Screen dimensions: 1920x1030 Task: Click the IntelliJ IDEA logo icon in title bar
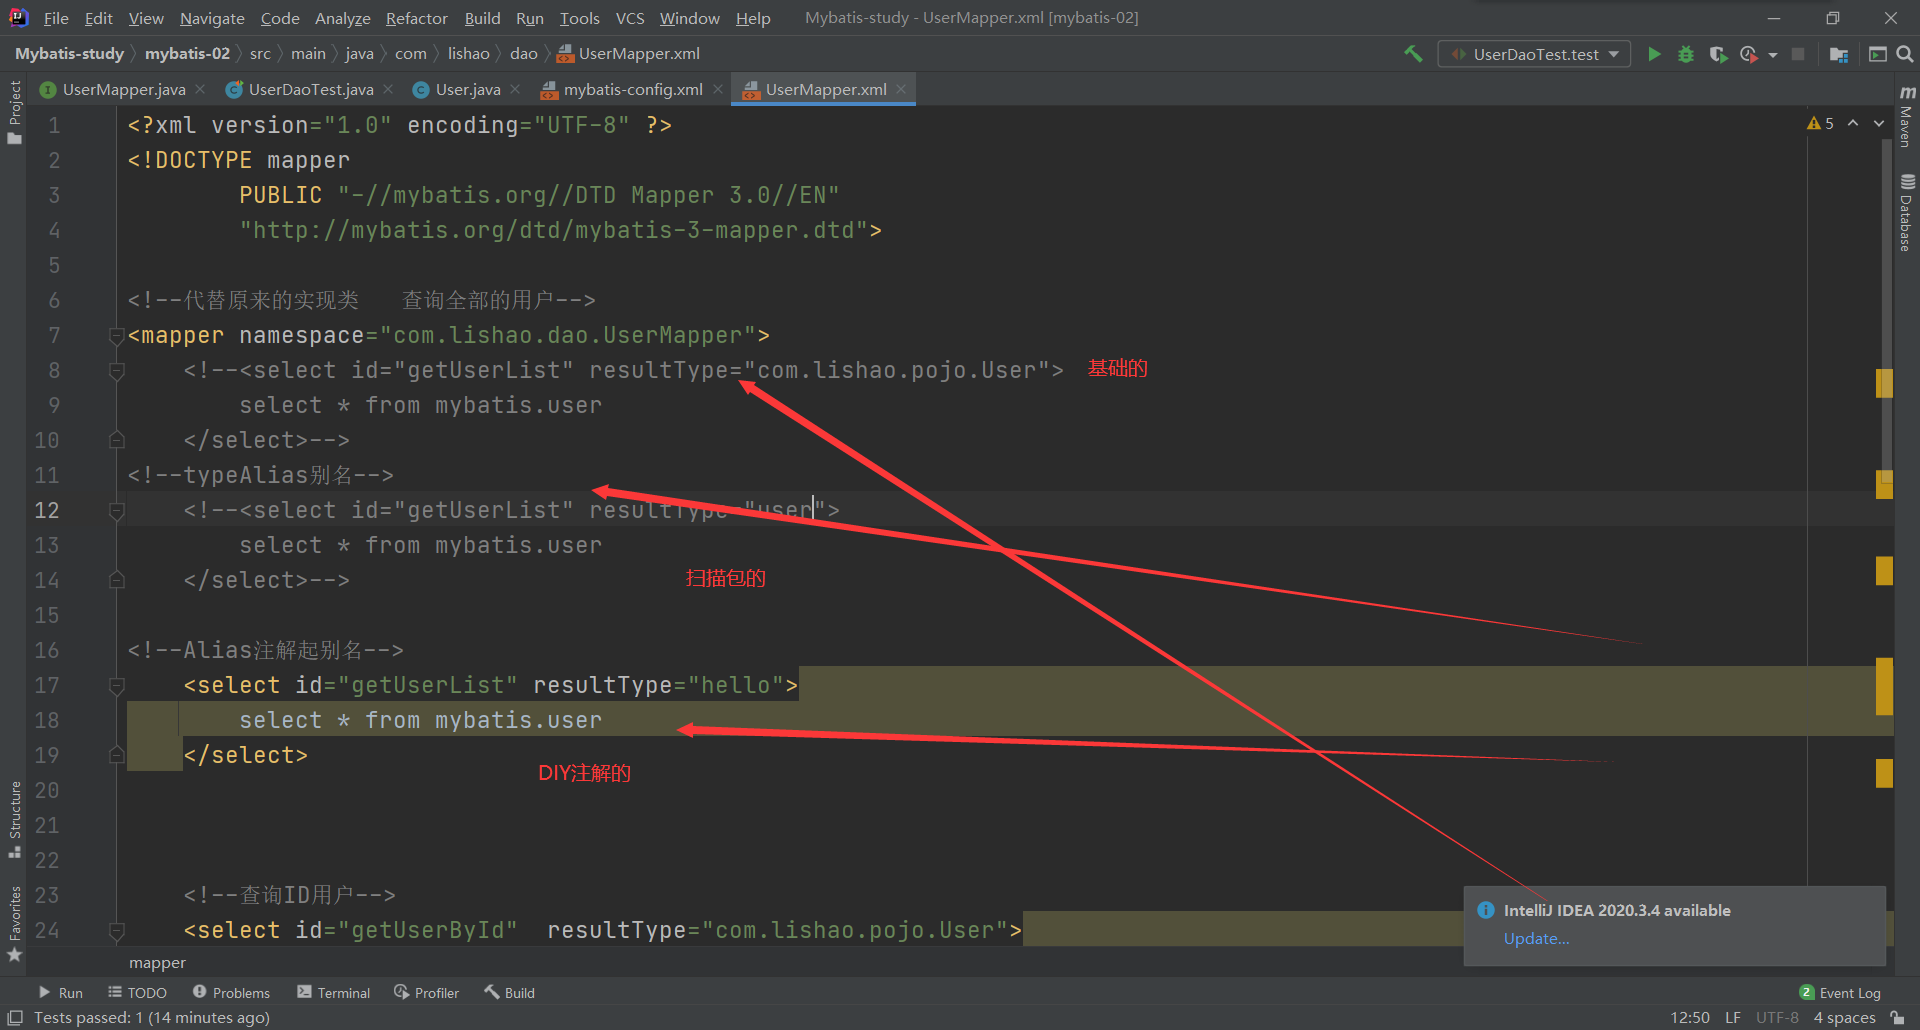point(18,17)
